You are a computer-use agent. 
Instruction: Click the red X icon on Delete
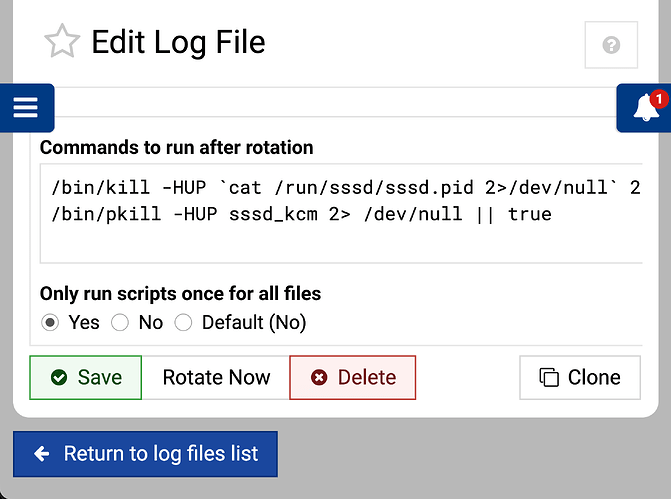319,378
